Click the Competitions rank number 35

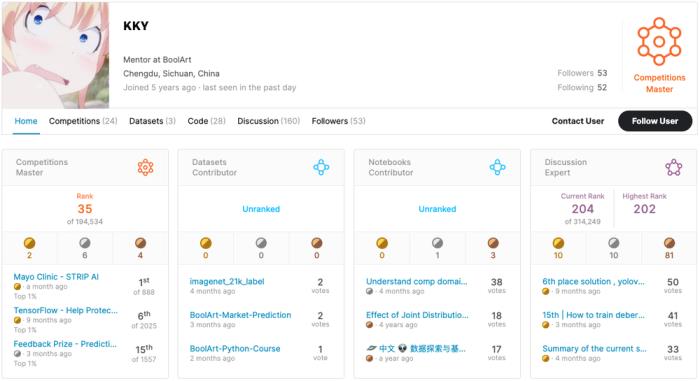coord(85,209)
